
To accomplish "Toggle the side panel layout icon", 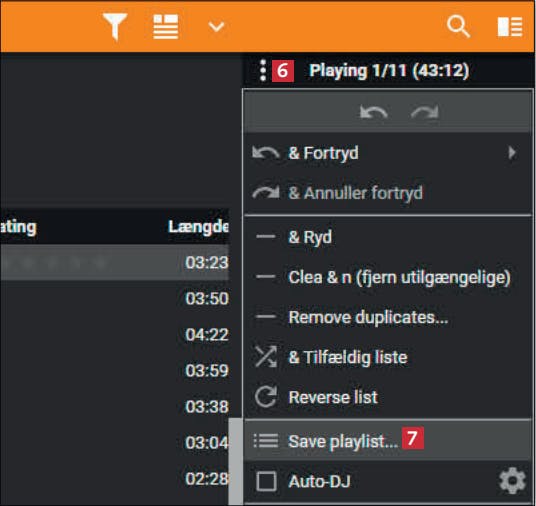I will 510,27.
